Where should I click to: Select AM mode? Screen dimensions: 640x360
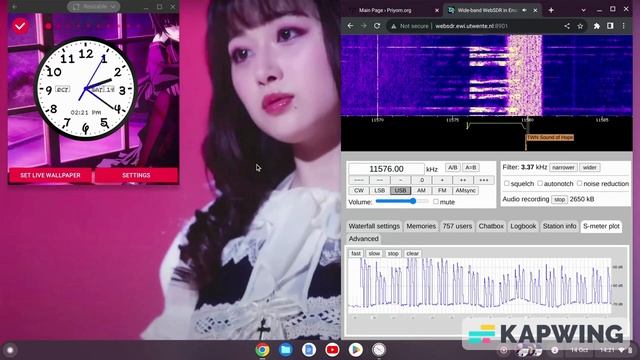pos(421,191)
